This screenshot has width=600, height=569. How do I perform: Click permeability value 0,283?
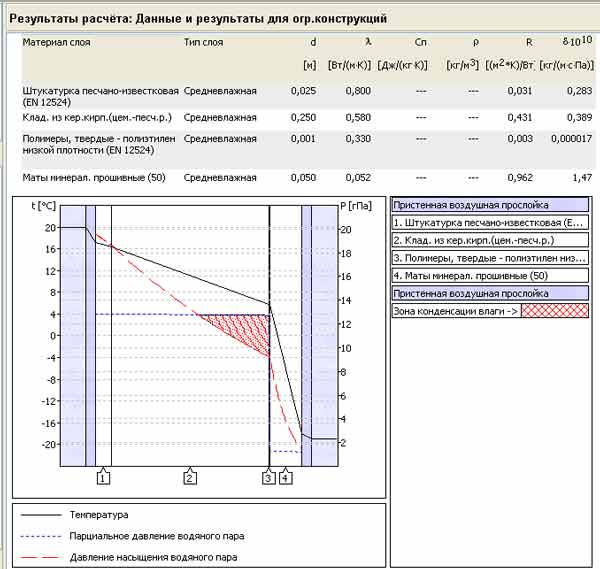pos(579,91)
